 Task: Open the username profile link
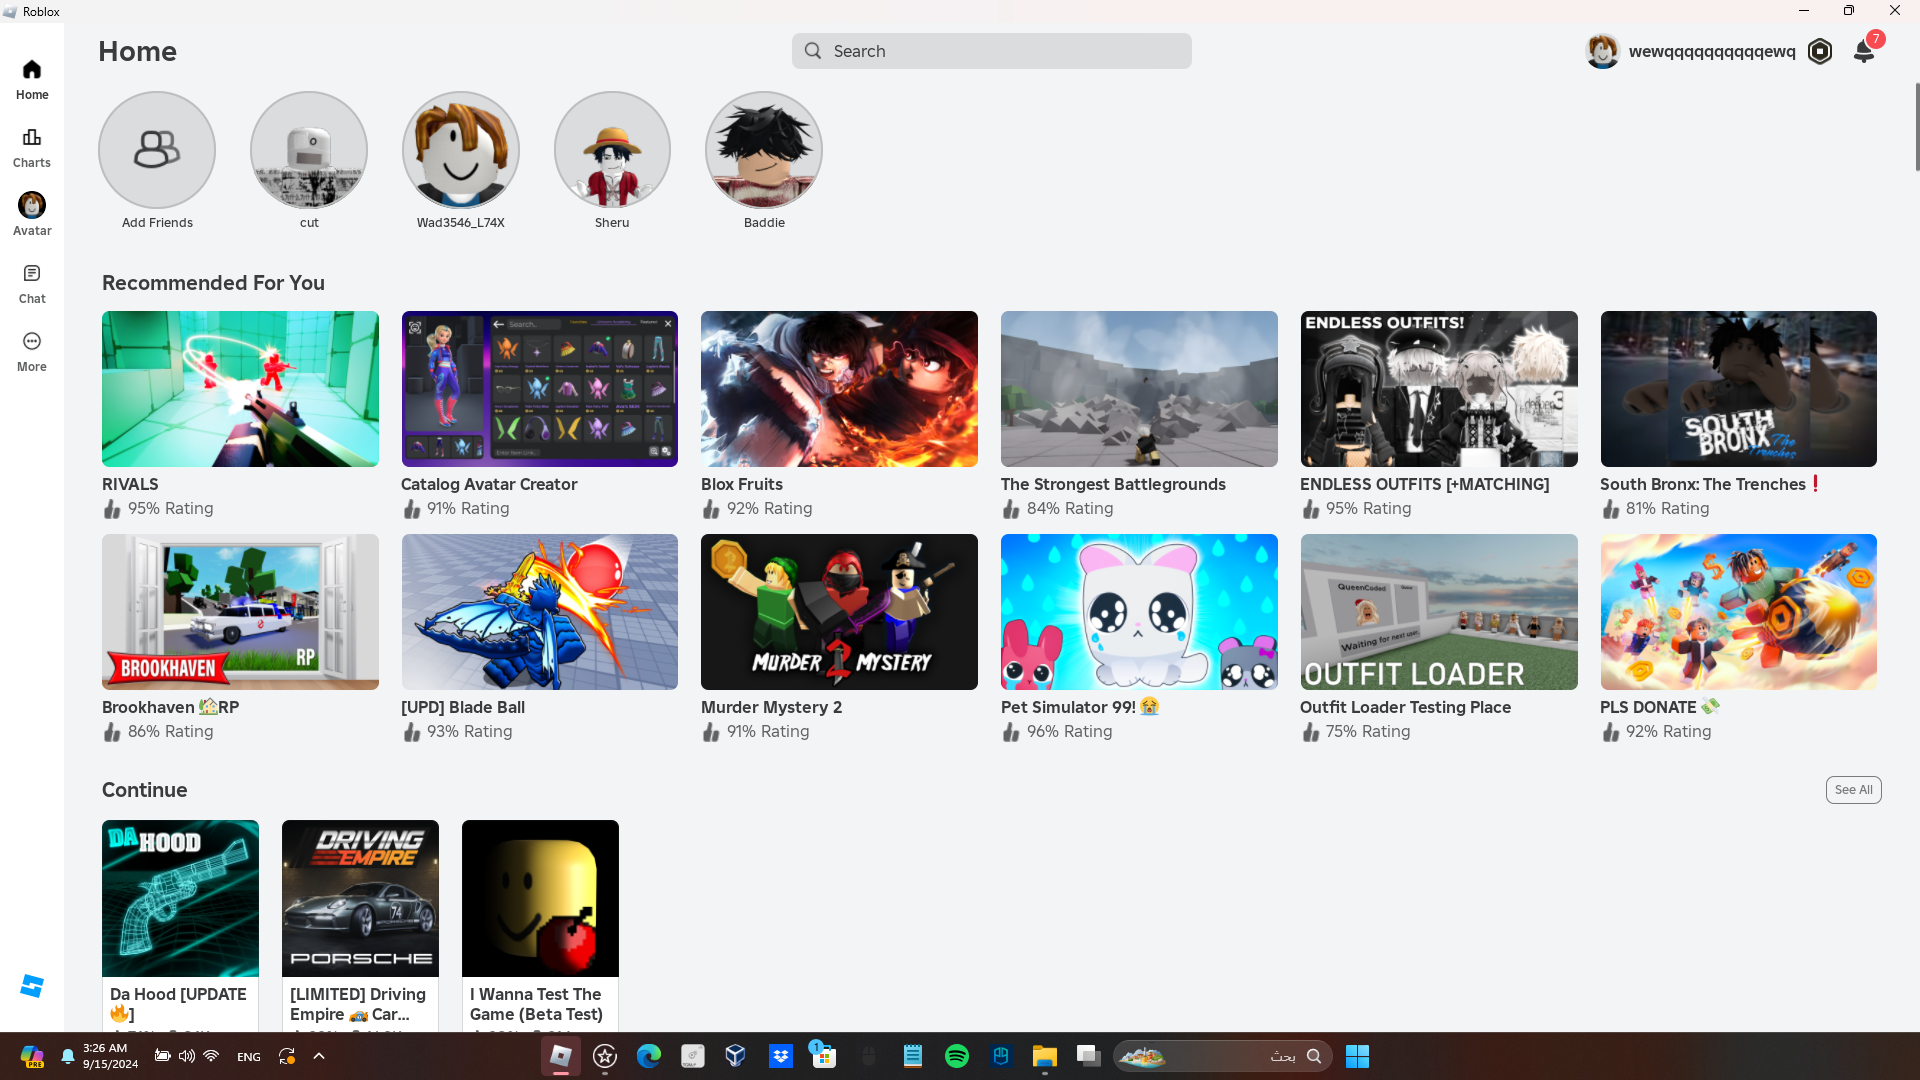[x=1711, y=52]
